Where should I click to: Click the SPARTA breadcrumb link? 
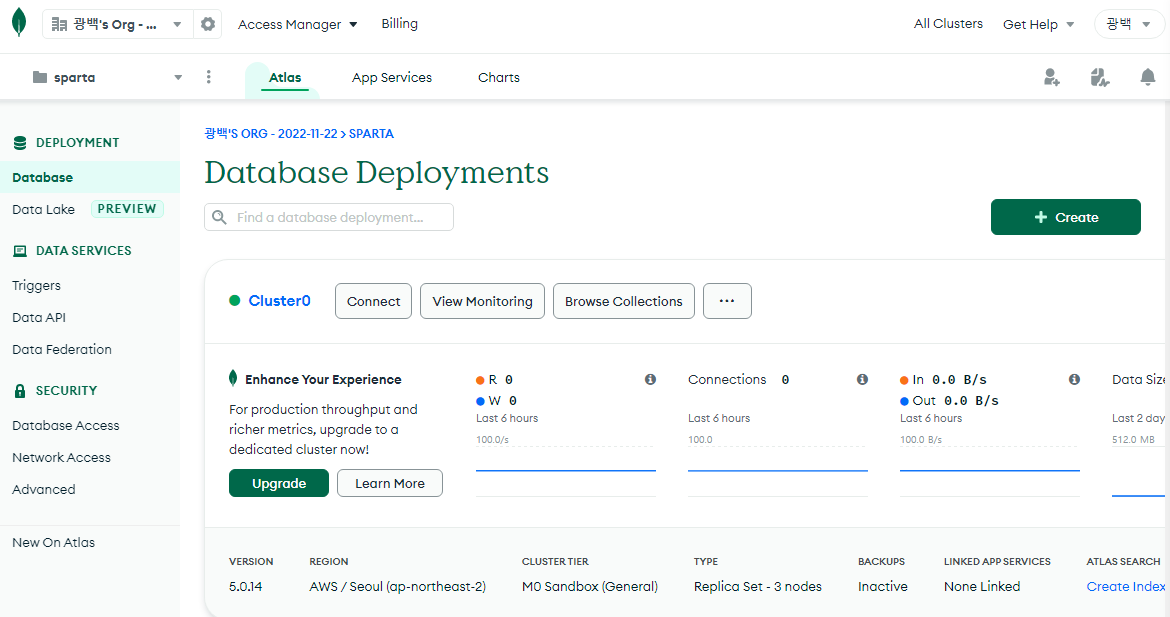point(371,134)
